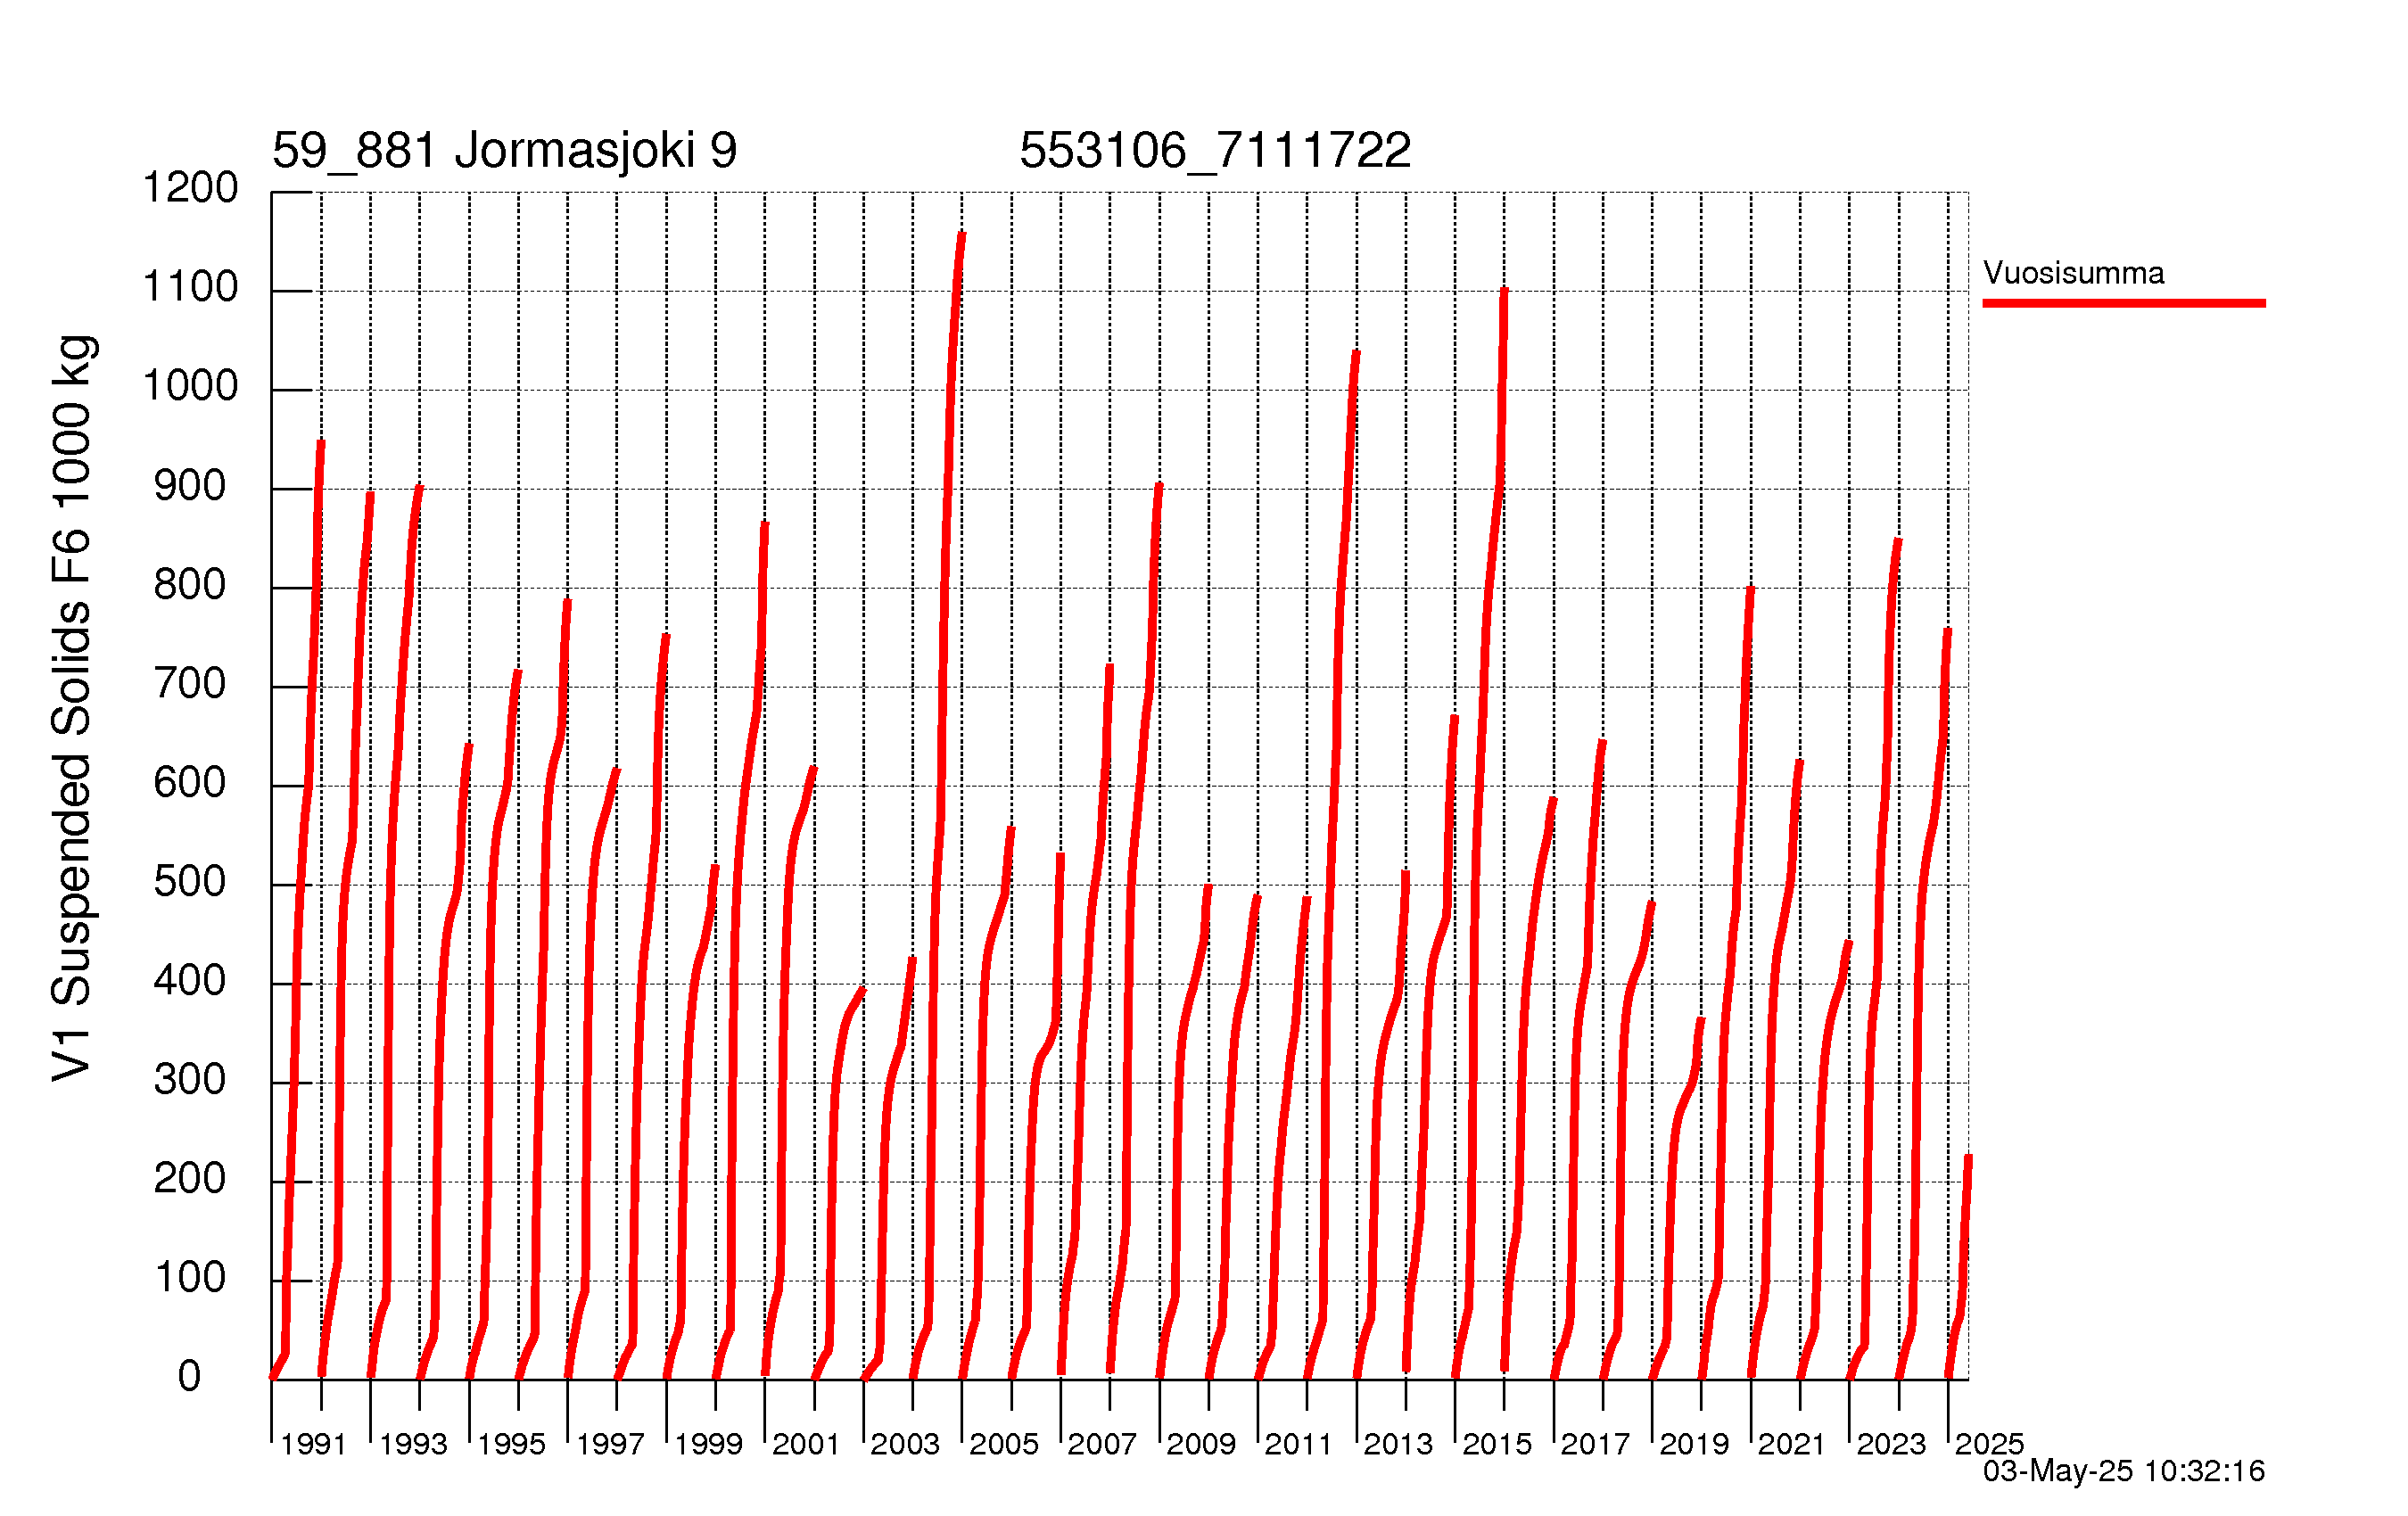The width and height of the screenshot is (2408, 1516).
Task: Click the x-axis year label '1993'
Action: [413, 1444]
